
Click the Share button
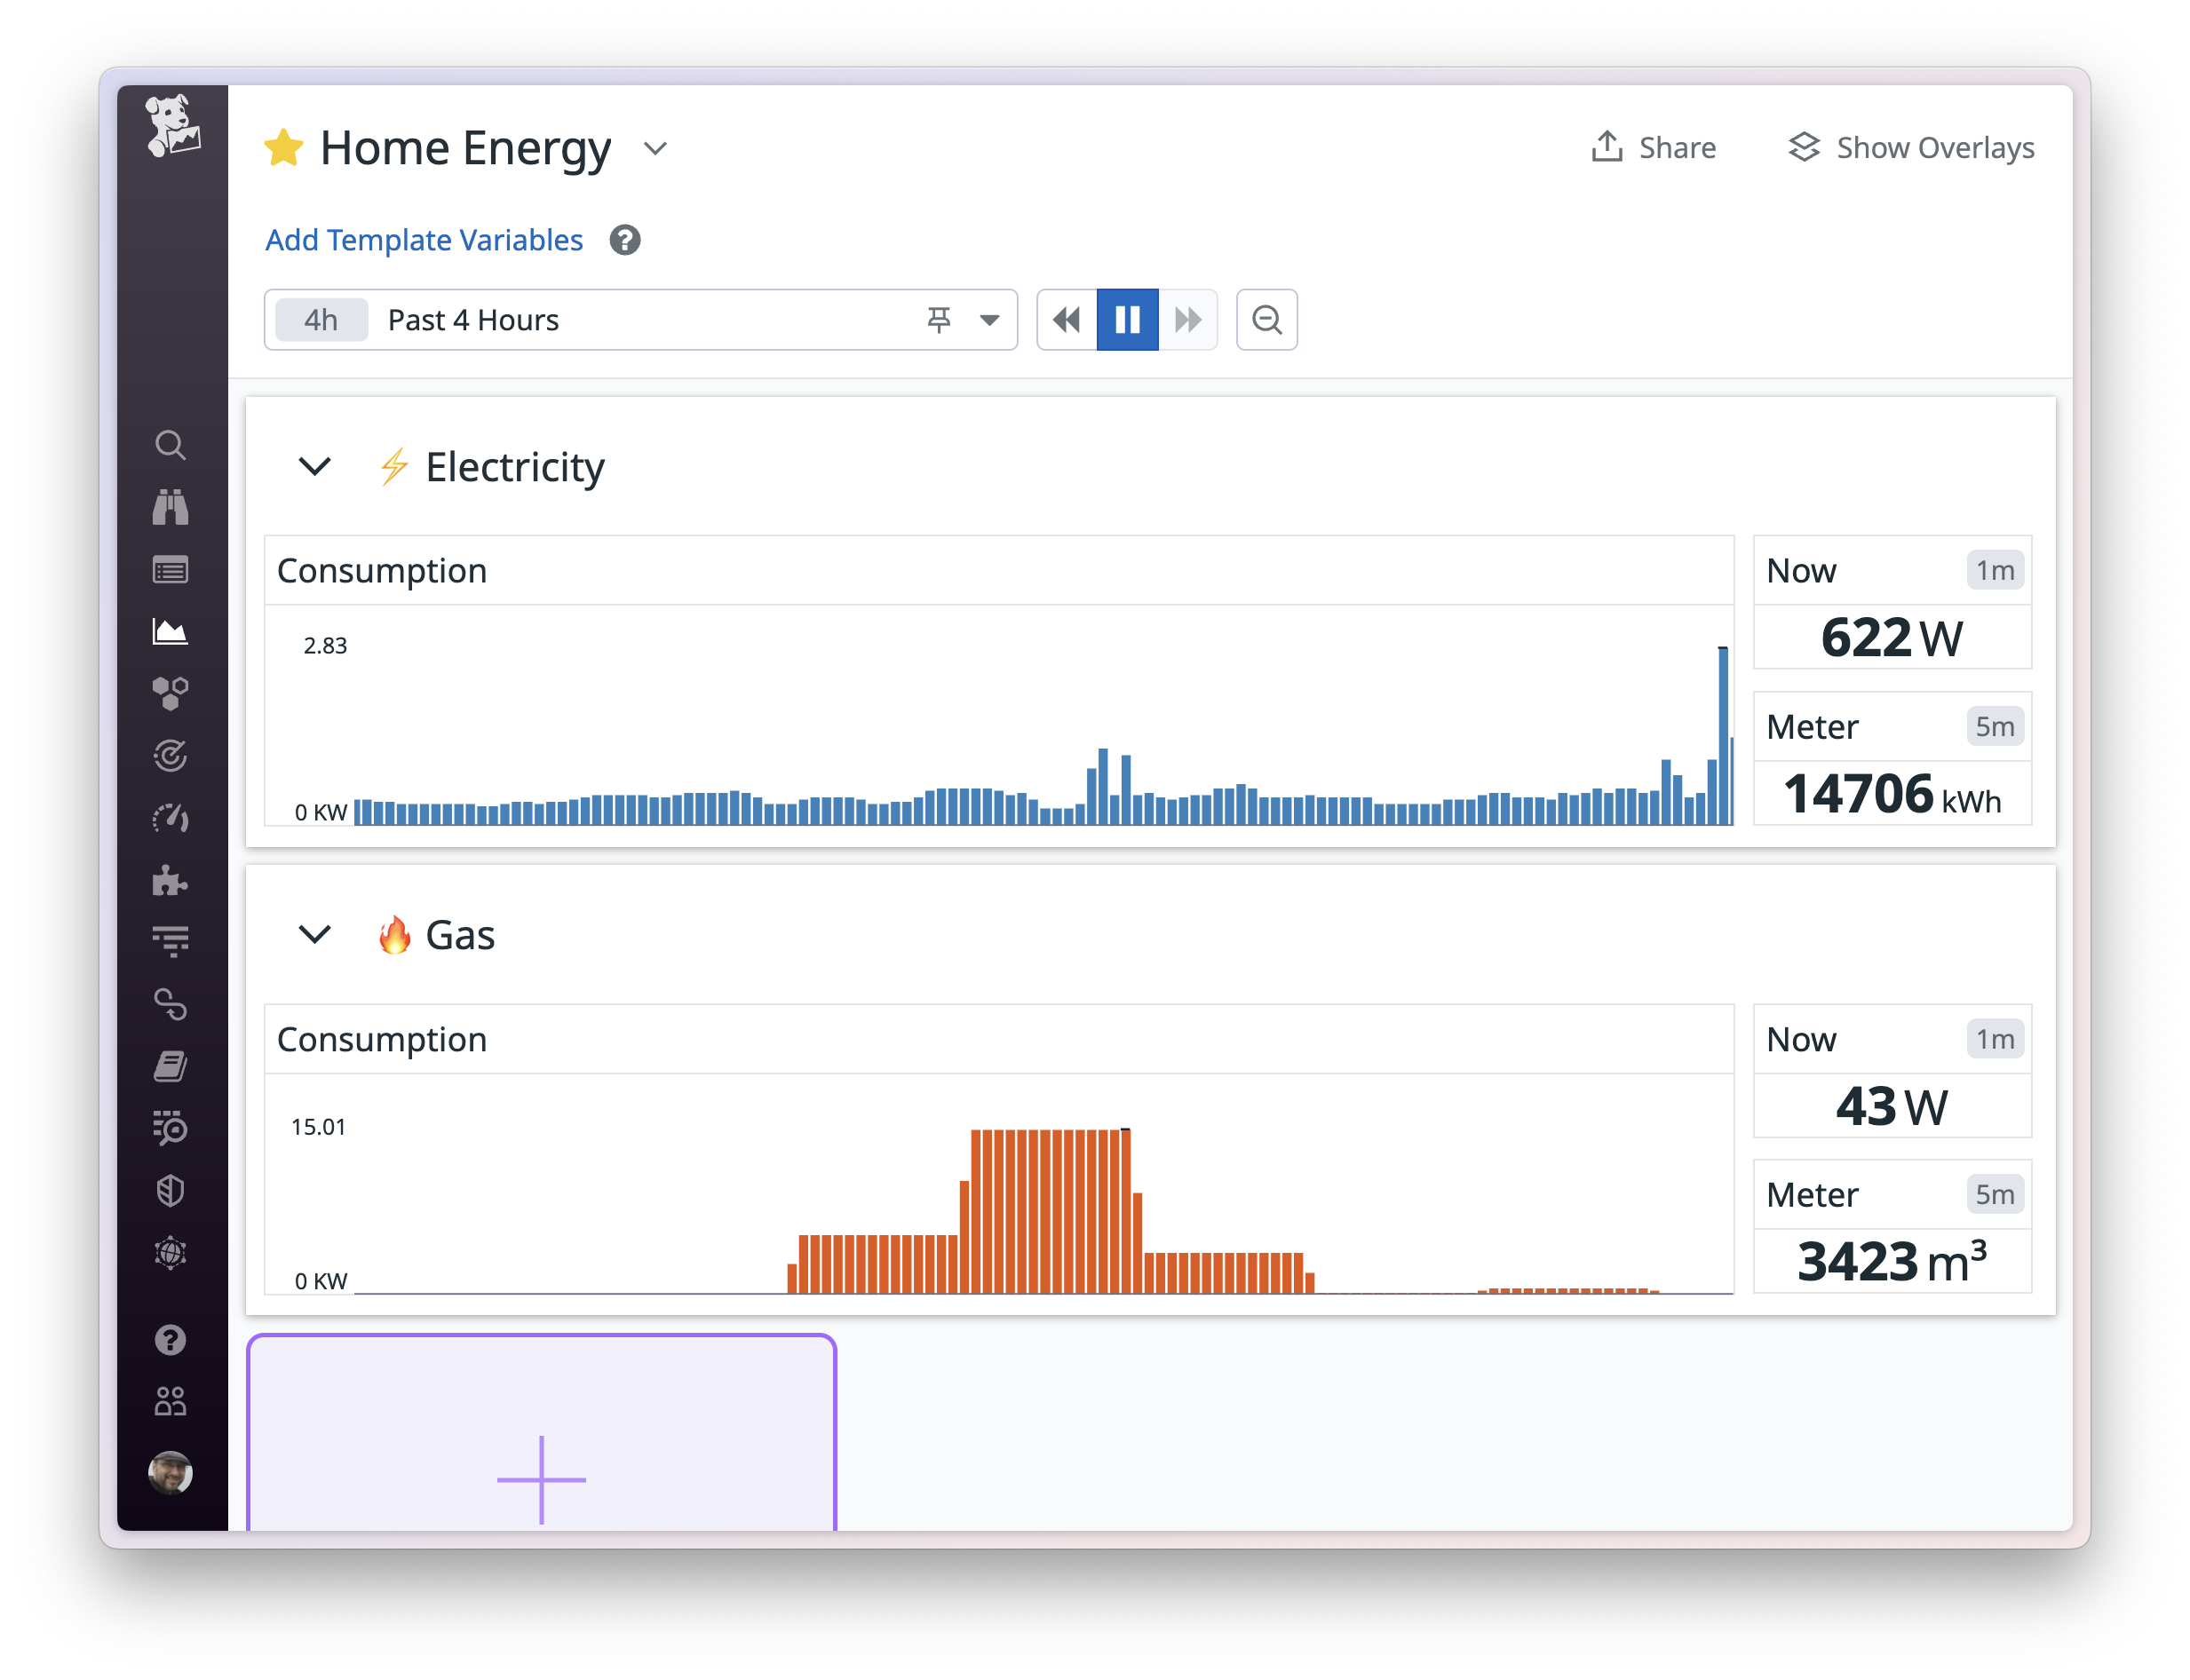click(1654, 148)
